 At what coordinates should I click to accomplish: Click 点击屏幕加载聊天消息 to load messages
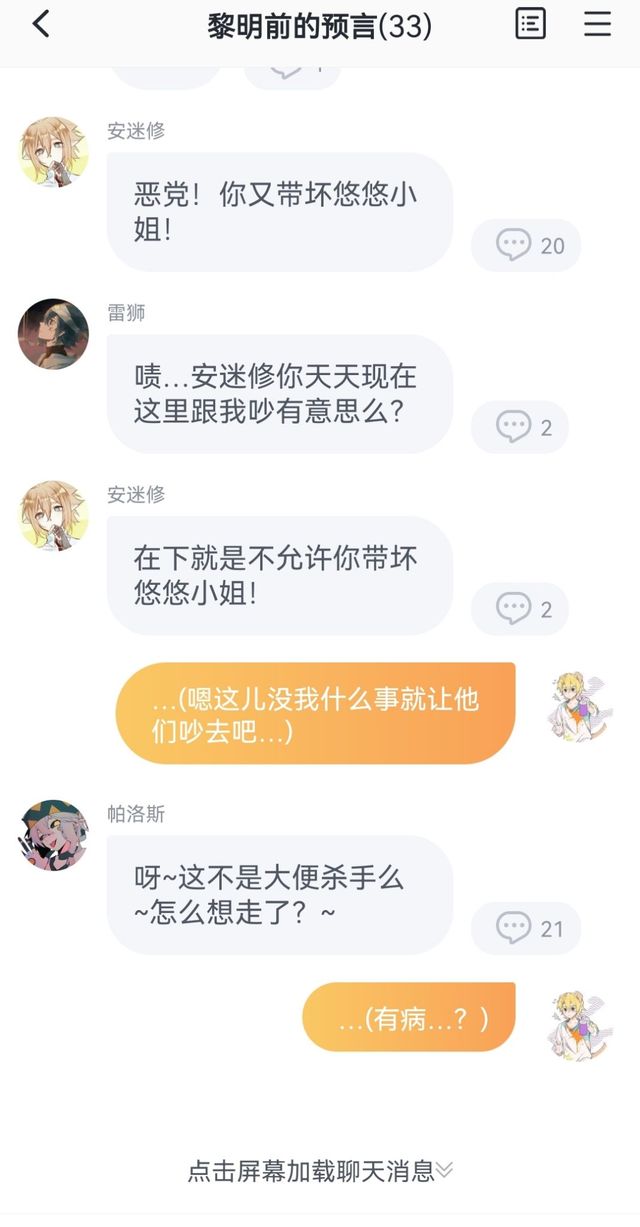click(312, 1170)
